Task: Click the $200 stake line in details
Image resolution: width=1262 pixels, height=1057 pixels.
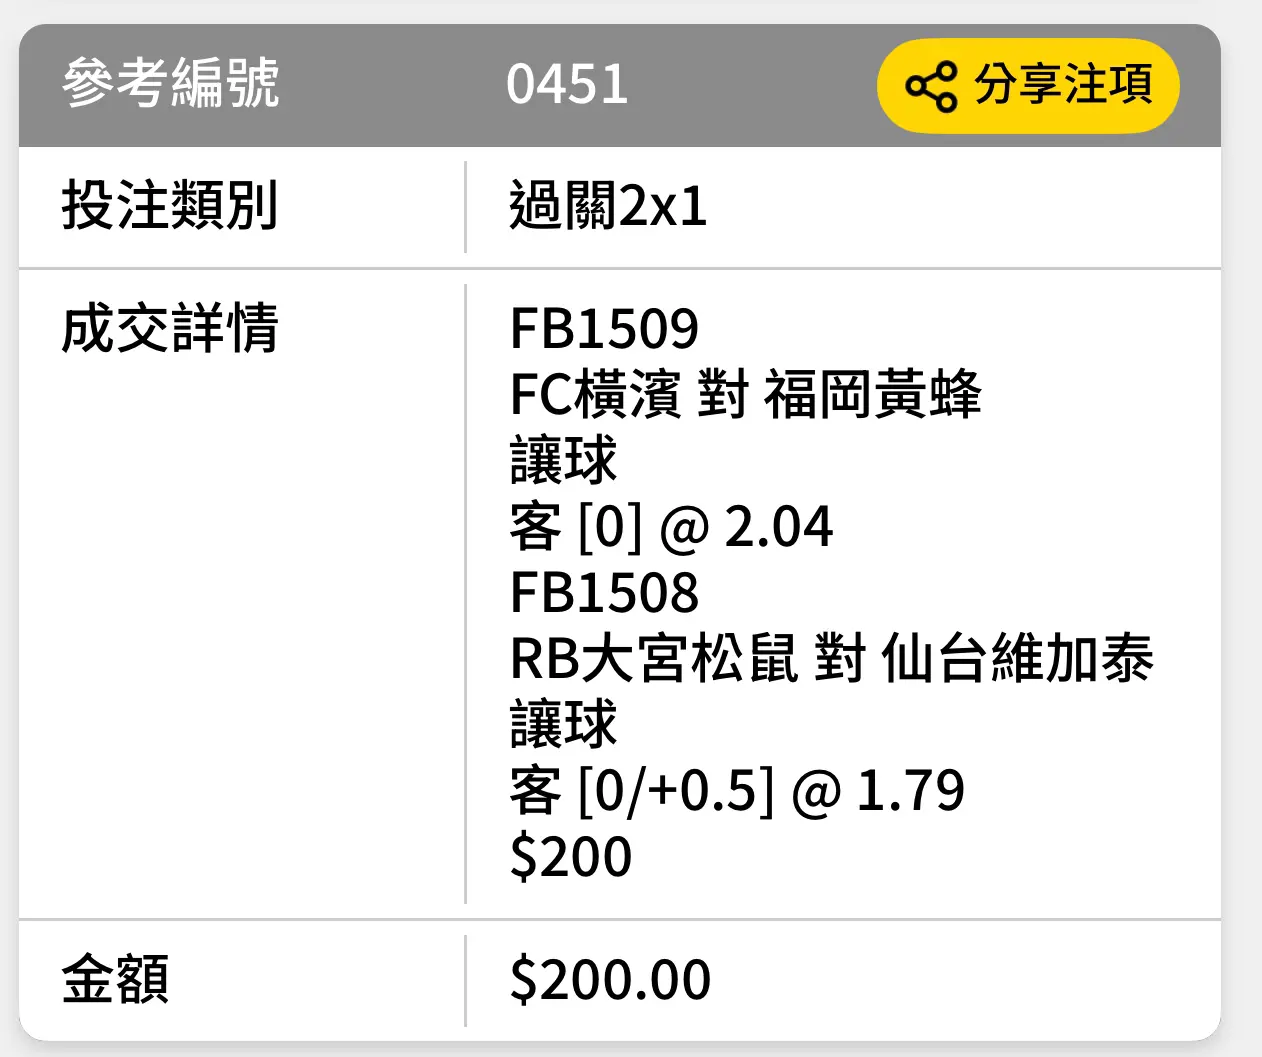Action: tap(571, 856)
